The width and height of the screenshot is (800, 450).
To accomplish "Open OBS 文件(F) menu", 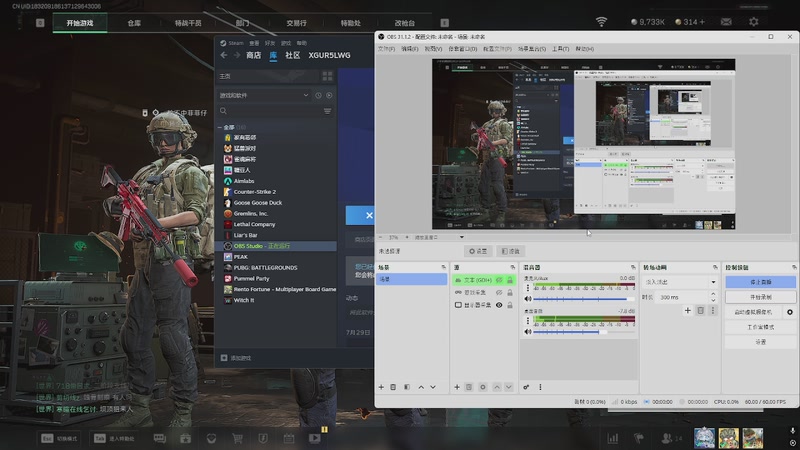I will (386, 49).
